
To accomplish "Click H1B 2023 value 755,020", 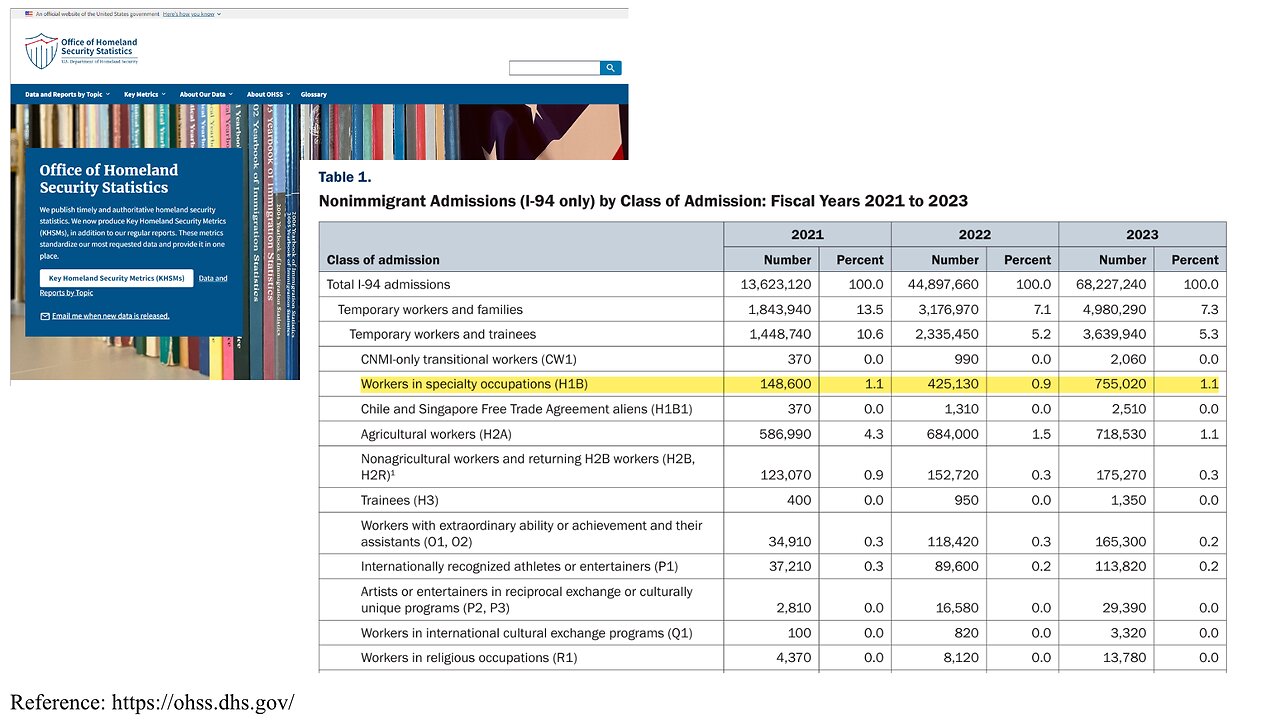I will coord(1122,384).
